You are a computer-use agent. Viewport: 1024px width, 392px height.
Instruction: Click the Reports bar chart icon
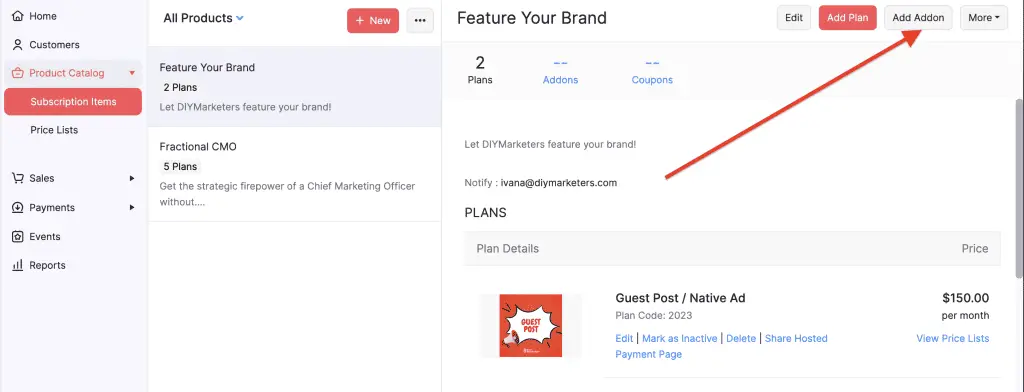[18, 265]
